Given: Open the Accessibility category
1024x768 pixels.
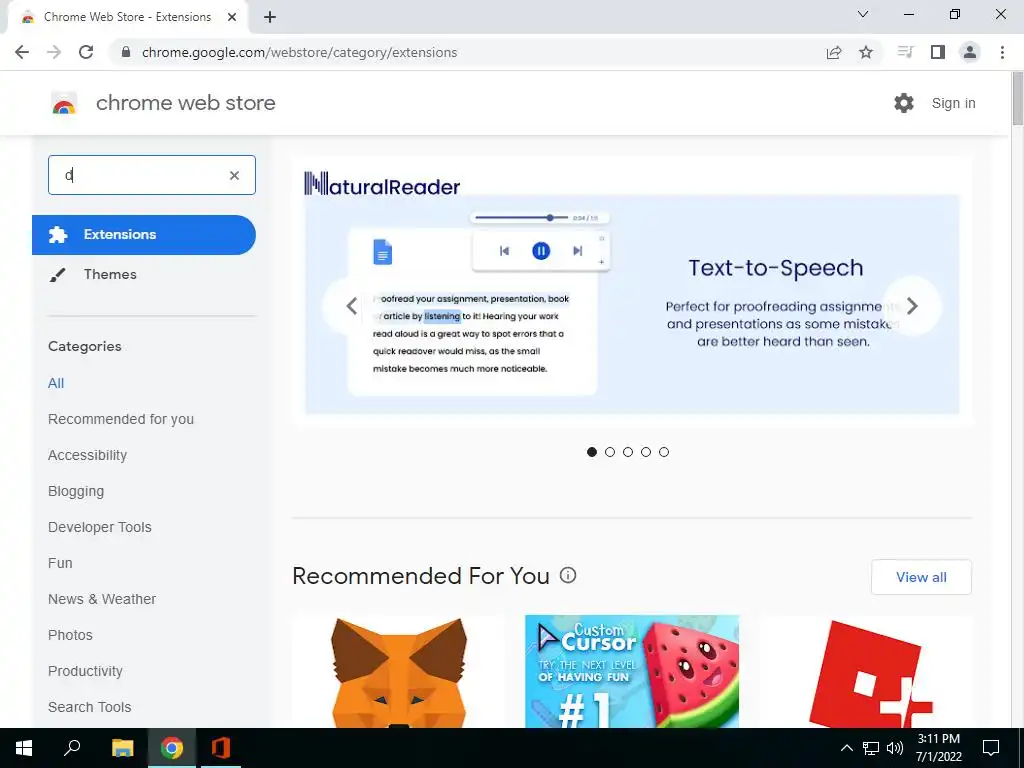Looking at the screenshot, I should click(x=88, y=455).
